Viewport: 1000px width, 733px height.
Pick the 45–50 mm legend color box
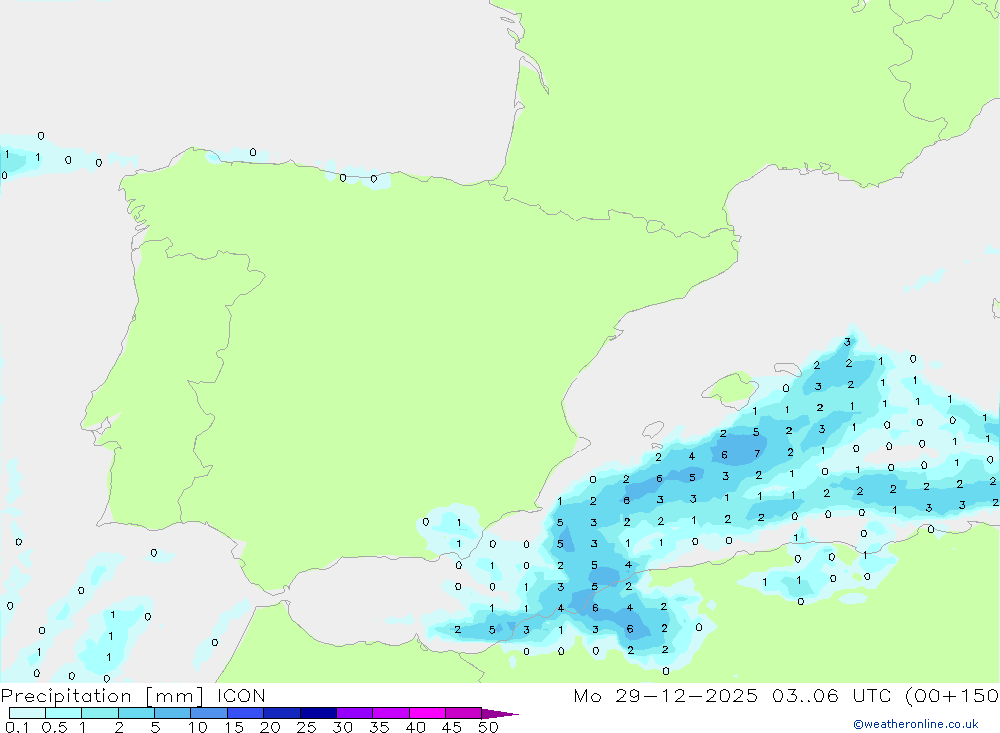tap(464, 713)
